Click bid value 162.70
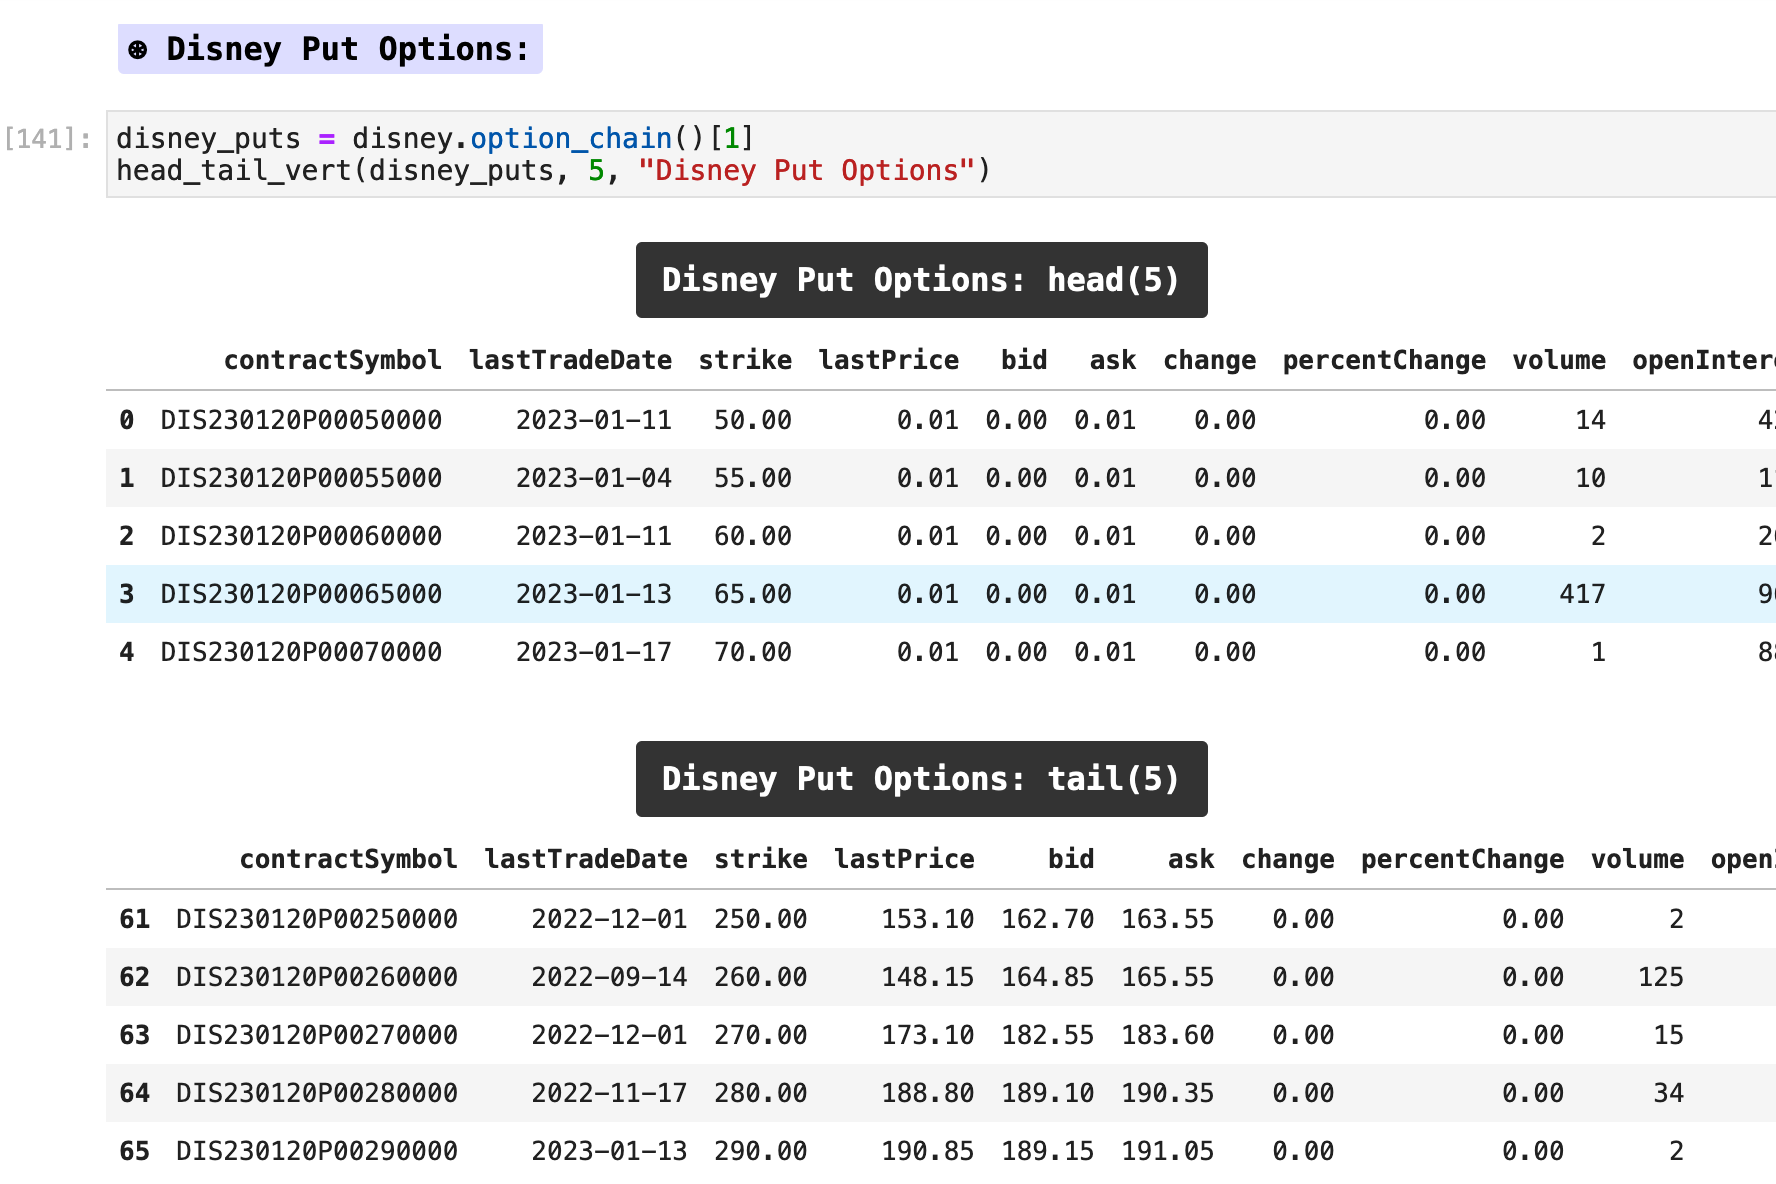Image resolution: width=1776 pixels, height=1184 pixels. coord(1048,919)
